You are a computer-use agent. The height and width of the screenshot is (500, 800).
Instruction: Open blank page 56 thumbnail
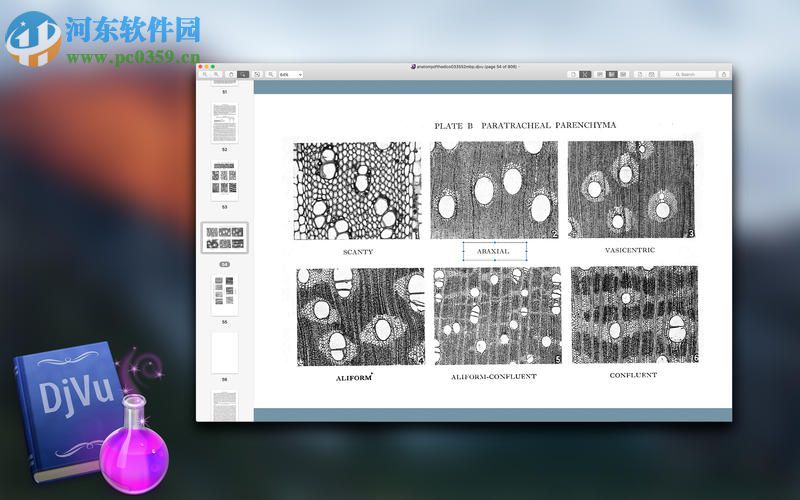point(224,353)
